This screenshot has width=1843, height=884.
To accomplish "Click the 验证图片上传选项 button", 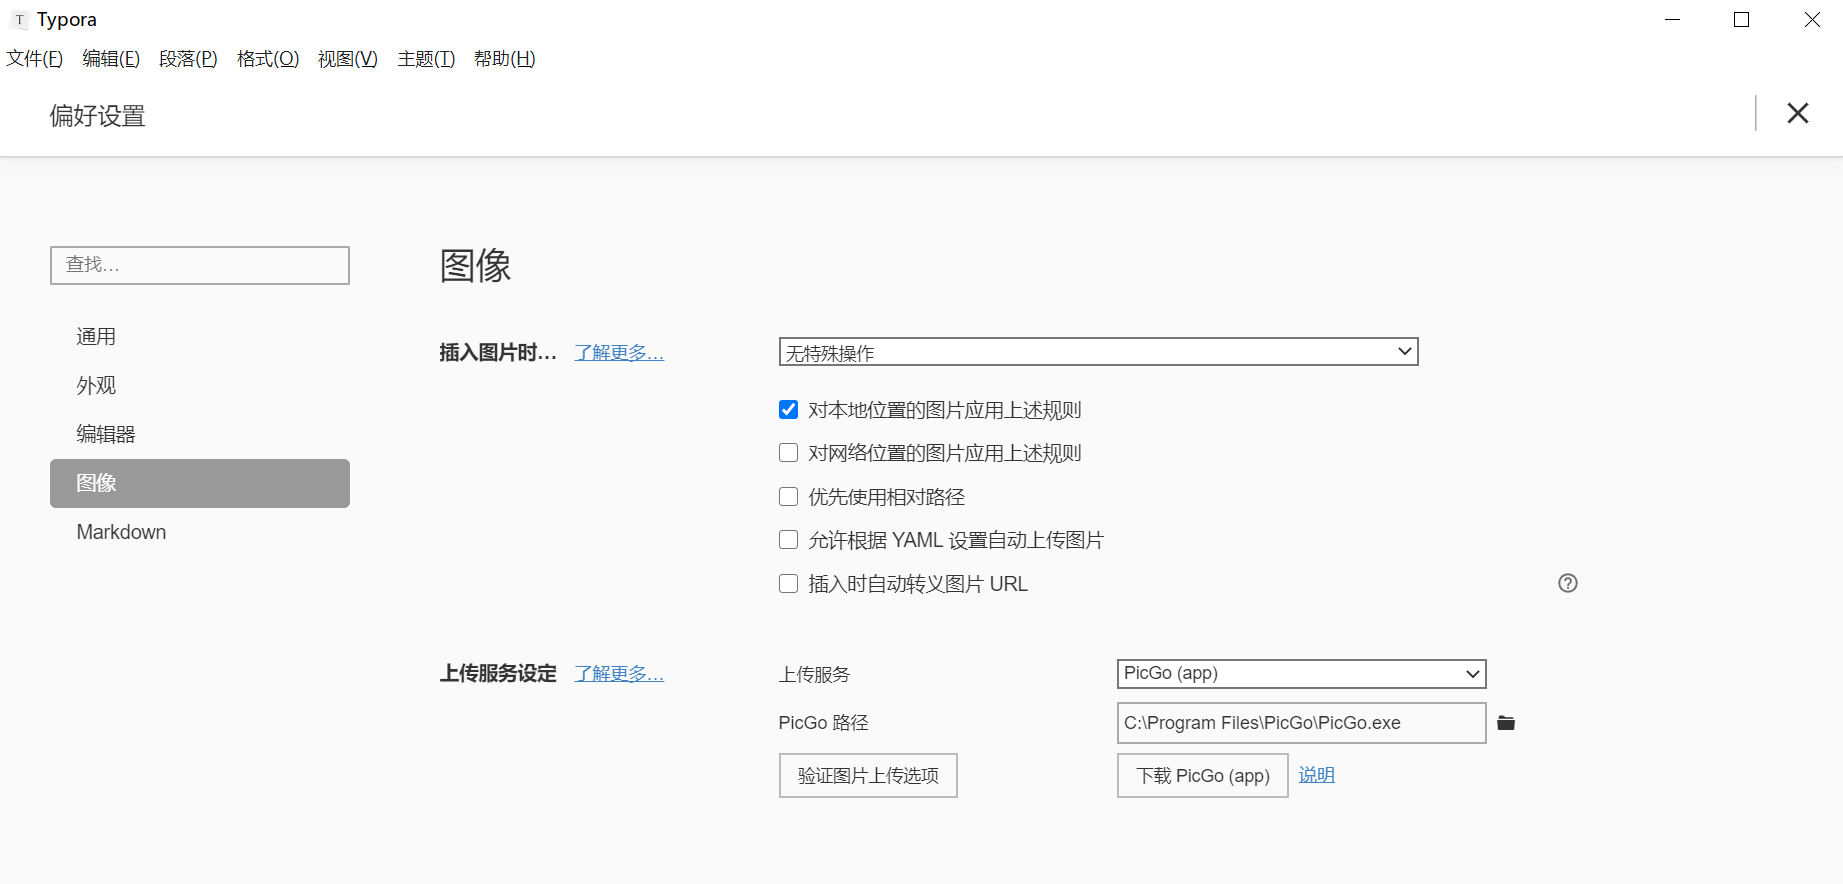I will [868, 776].
